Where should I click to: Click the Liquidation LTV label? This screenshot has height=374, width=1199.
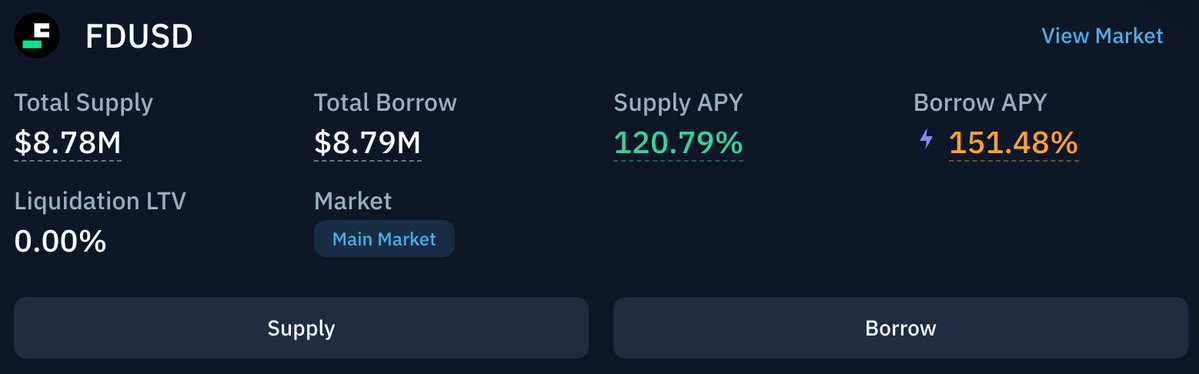coord(99,201)
